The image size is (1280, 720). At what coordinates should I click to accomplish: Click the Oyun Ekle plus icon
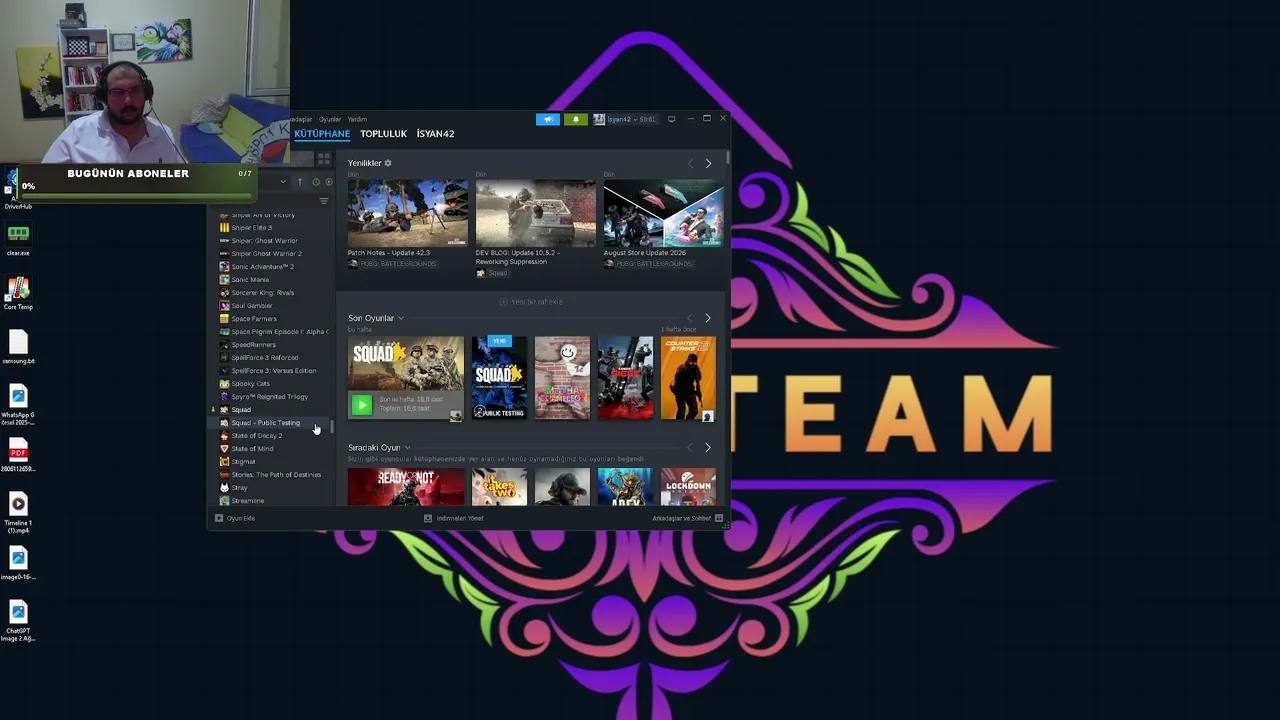point(219,518)
